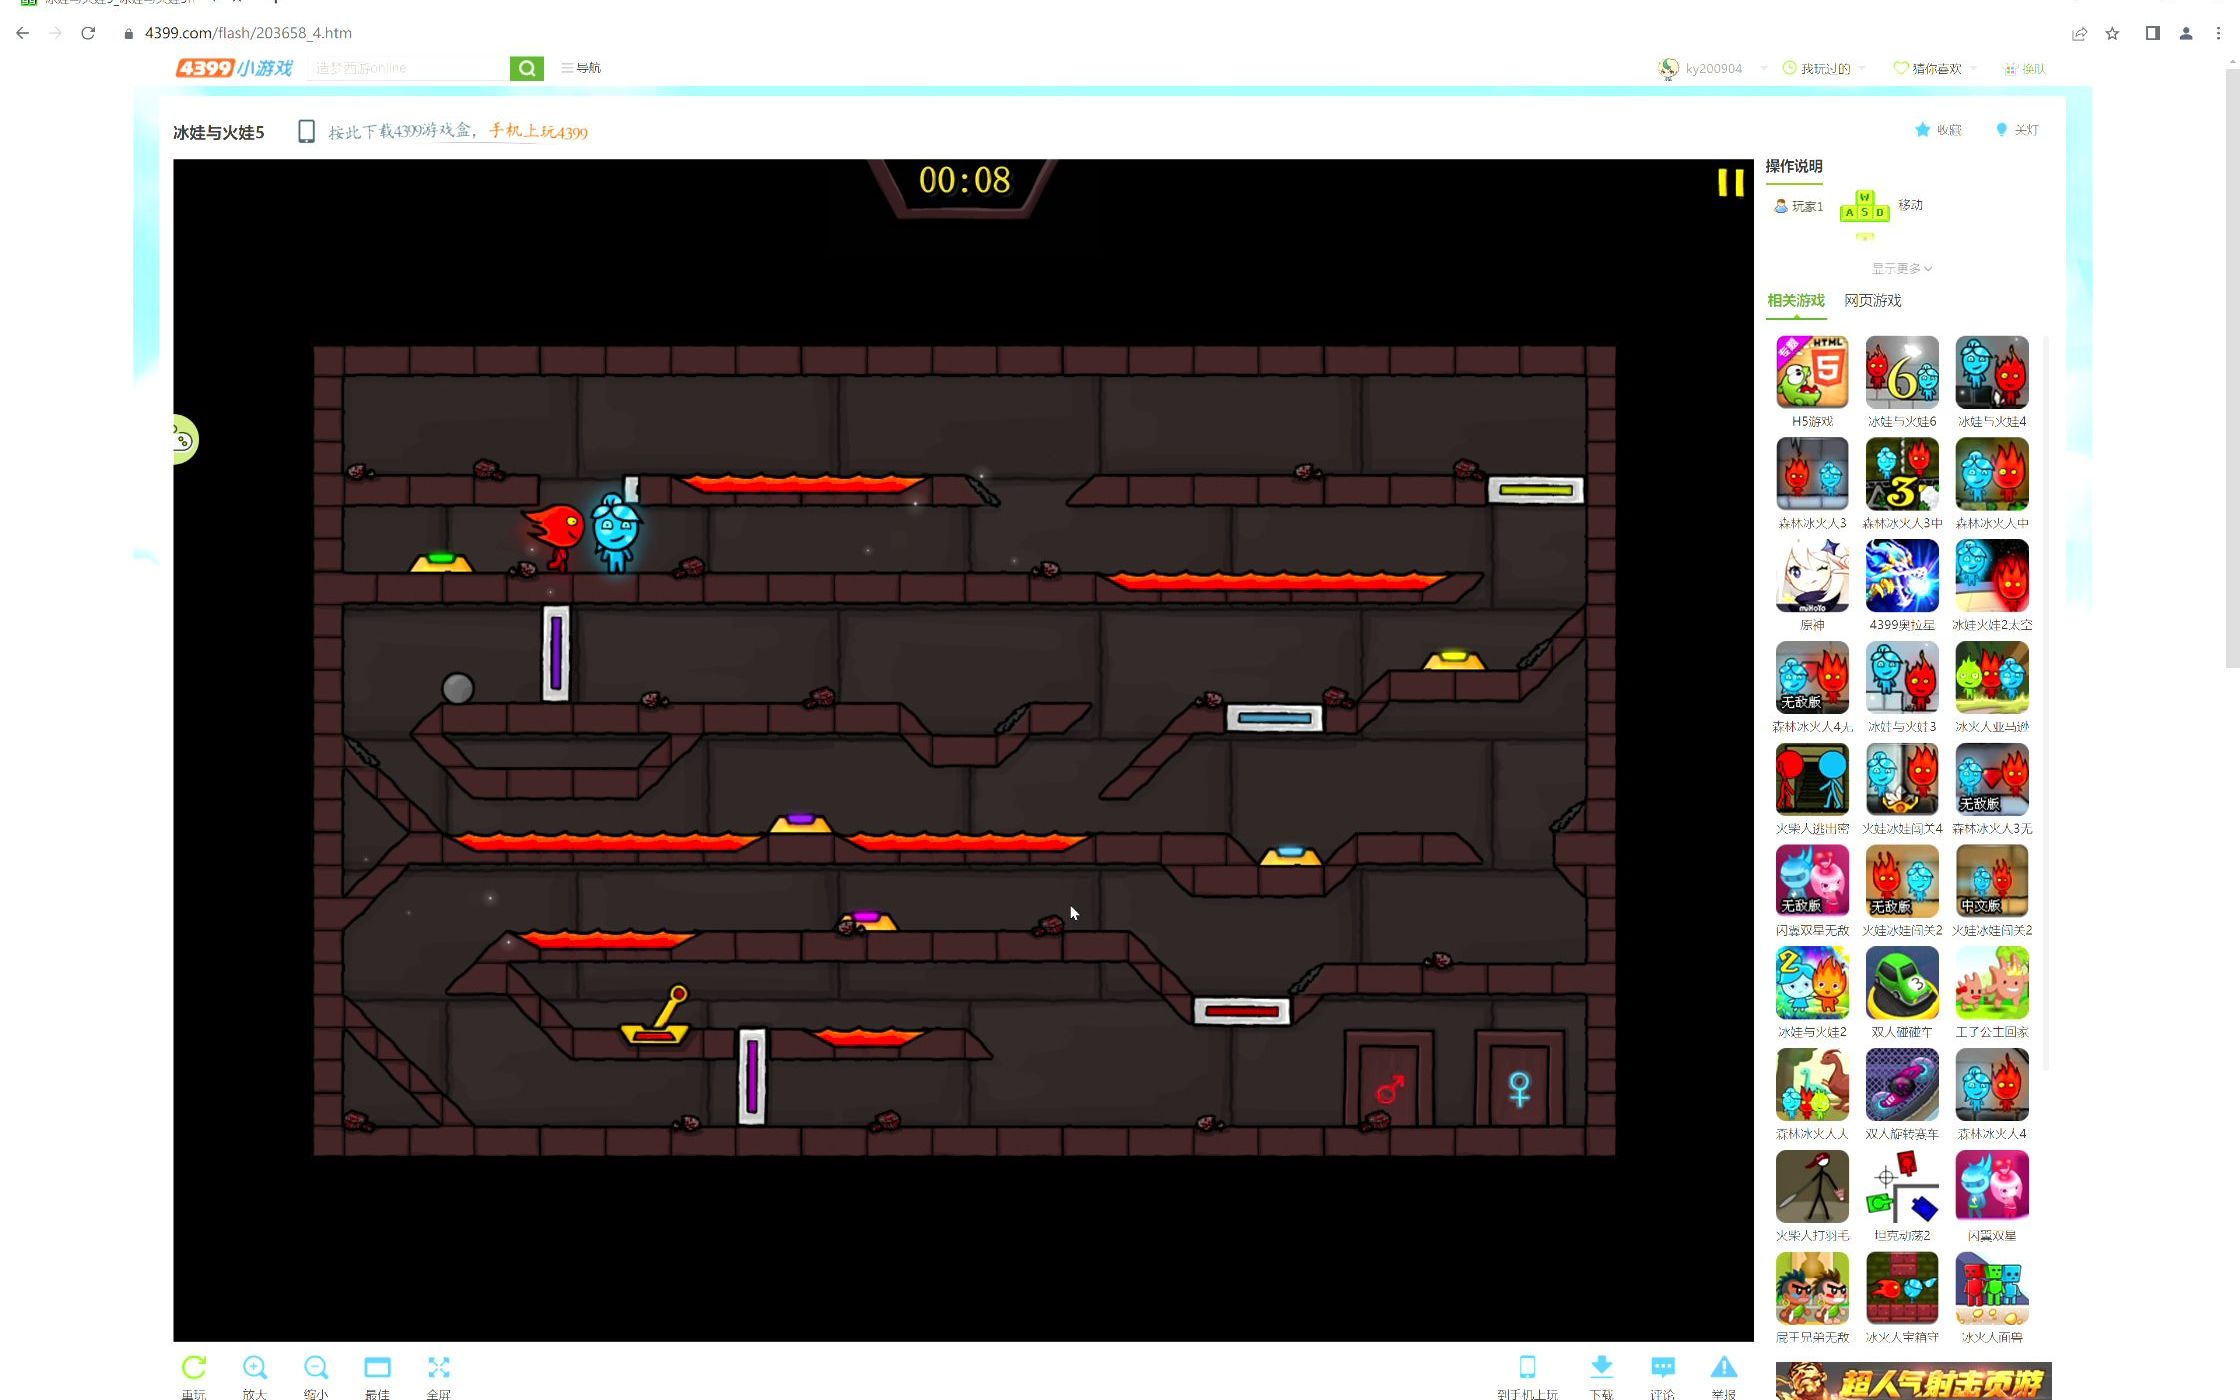Viewport: 2240px width, 1400px height.
Task: Click the fullscreen (全屏) icon
Action: (438, 1368)
